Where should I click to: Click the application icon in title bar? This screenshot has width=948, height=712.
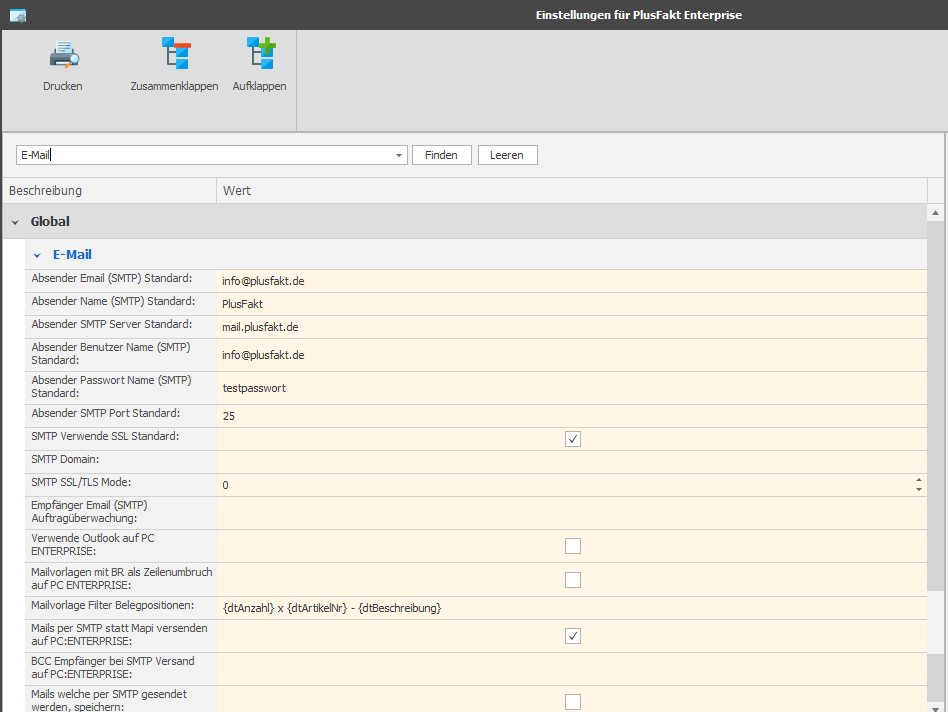click(x=18, y=16)
